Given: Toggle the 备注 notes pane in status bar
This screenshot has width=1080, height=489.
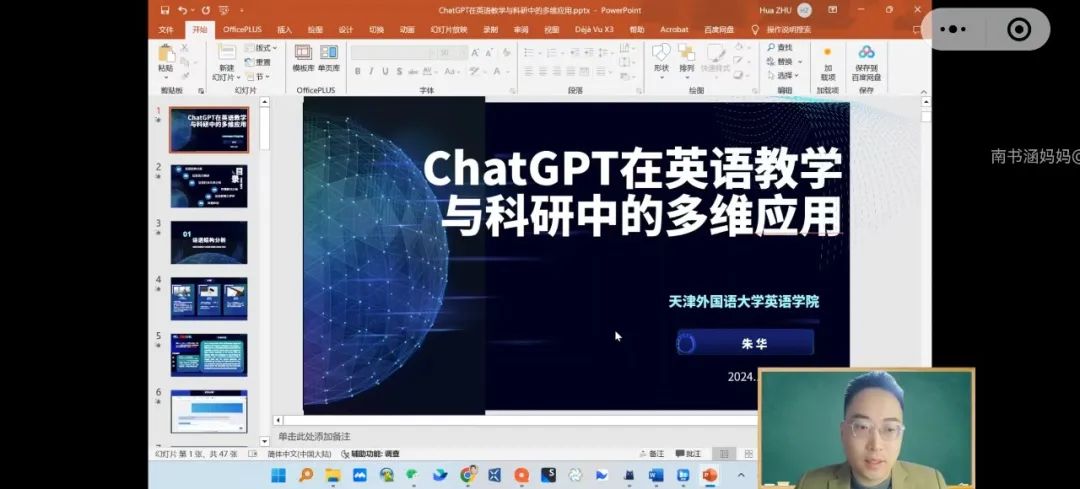Looking at the screenshot, I should 652,454.
